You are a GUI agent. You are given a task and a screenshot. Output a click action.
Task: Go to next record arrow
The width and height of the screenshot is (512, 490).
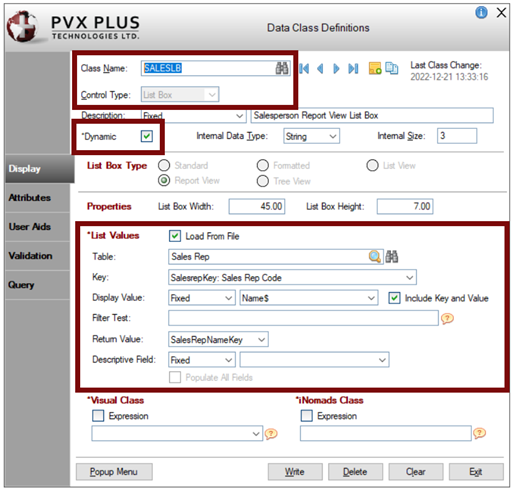(x=336, y=69)
